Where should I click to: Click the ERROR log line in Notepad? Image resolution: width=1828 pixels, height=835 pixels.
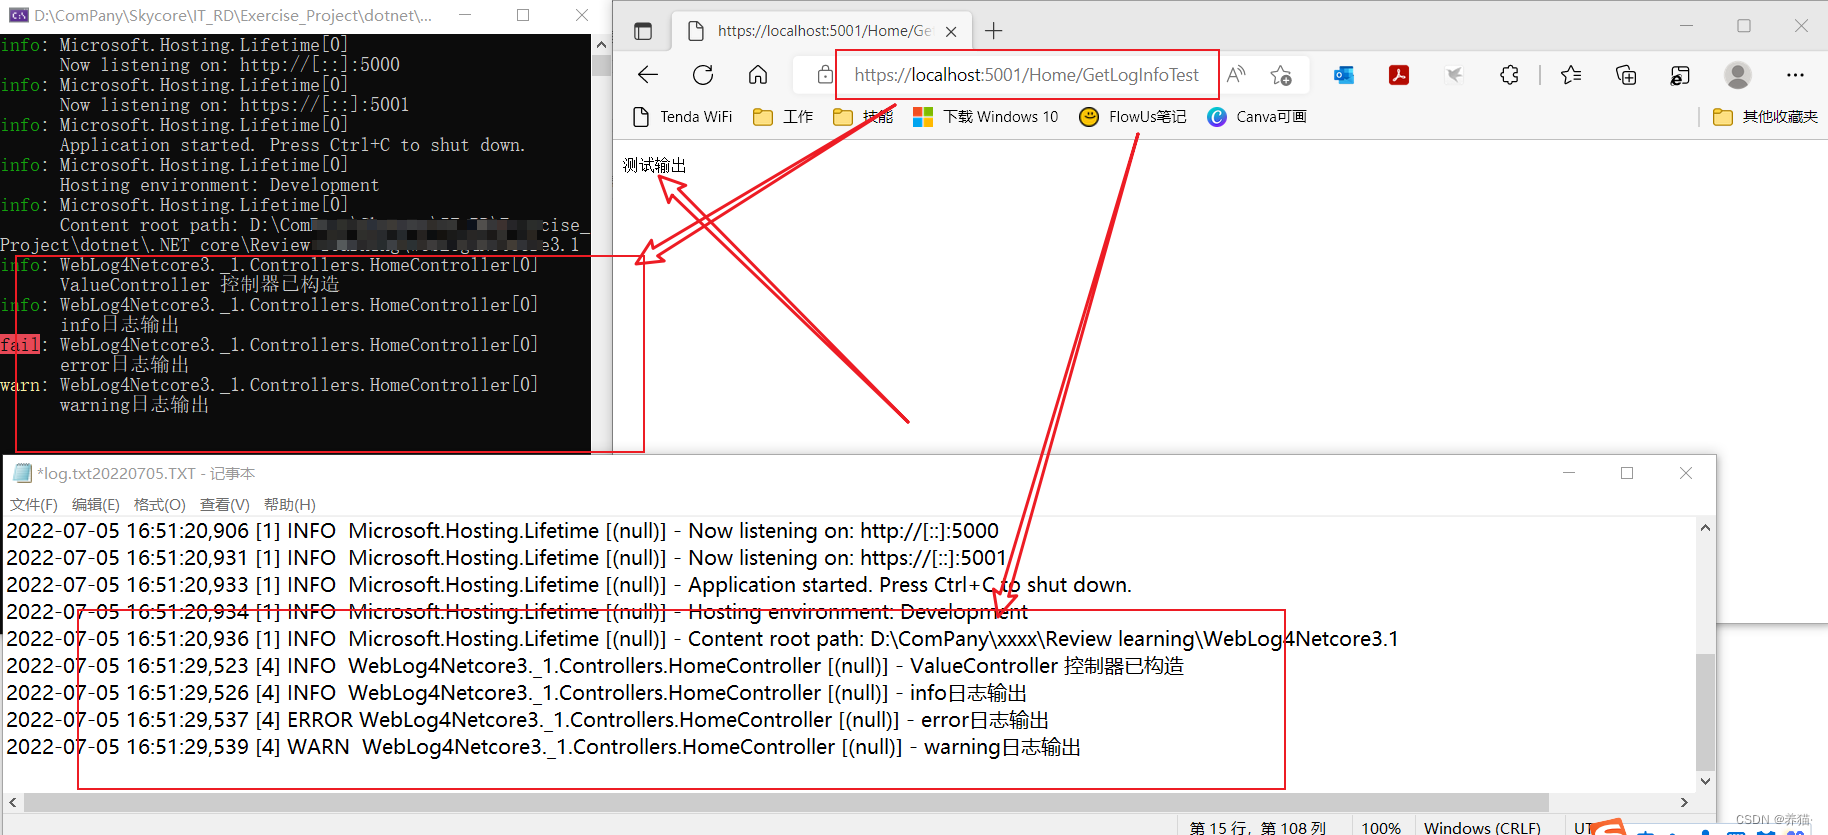[x=528, y=720]
